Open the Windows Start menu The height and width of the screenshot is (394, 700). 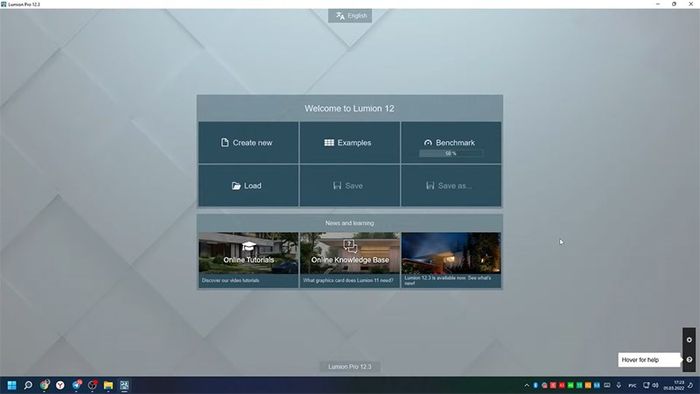click(12, 385)
